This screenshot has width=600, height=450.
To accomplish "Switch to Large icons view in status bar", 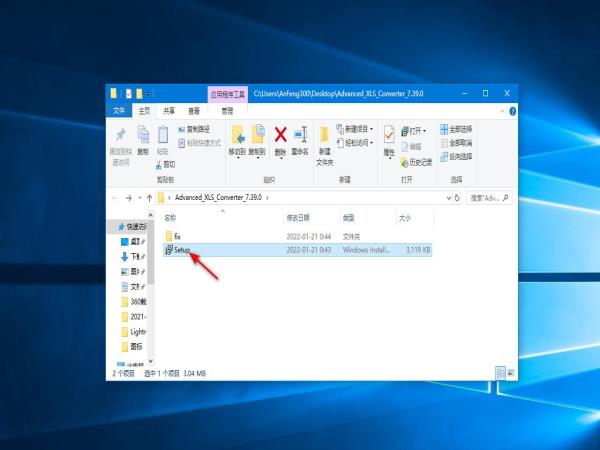I will coord(511,373).
